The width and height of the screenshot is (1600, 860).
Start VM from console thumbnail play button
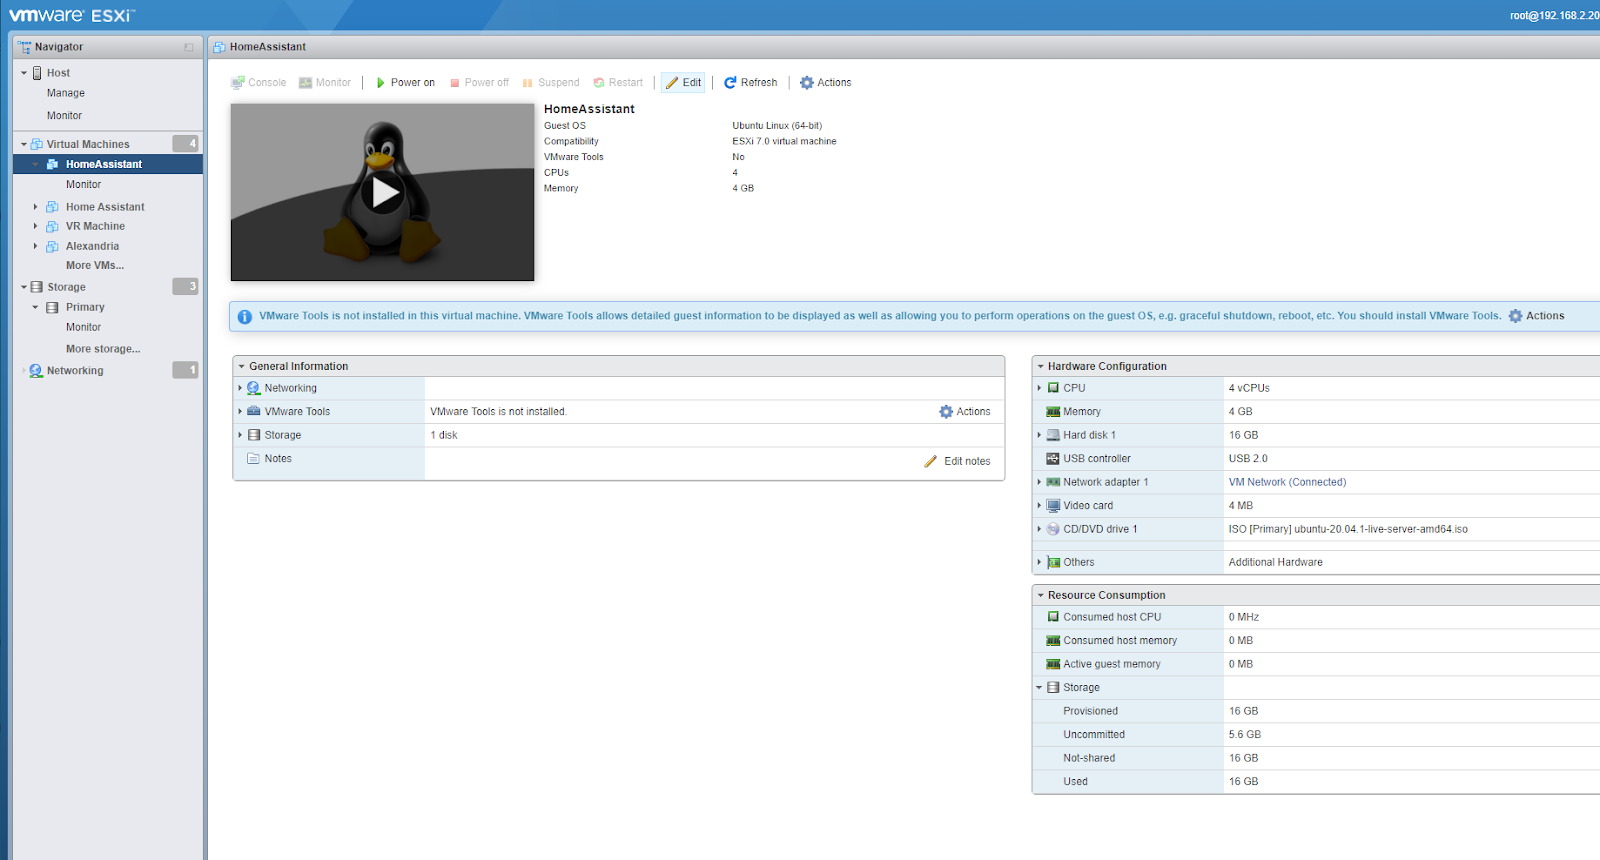(x=383, y=192)
